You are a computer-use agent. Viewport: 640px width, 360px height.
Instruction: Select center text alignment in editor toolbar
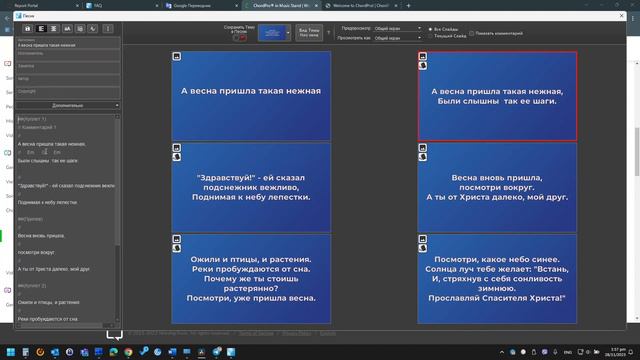point(53,29)
